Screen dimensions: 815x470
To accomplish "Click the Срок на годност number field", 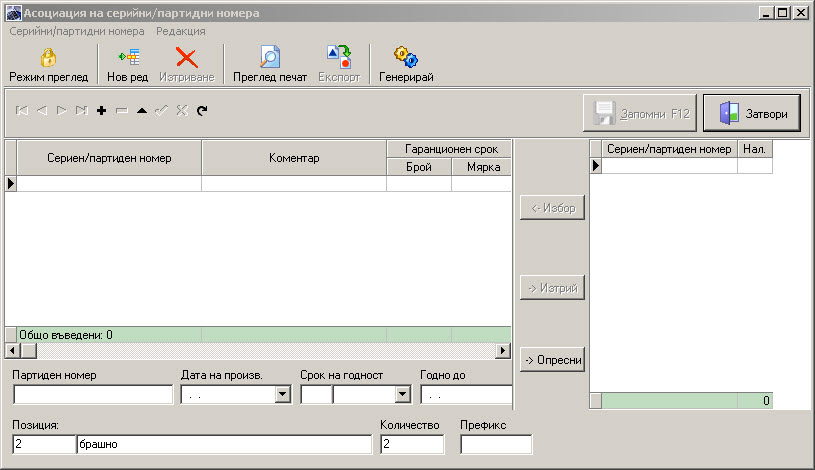I will pyautogui.click(x=317, y=395).
